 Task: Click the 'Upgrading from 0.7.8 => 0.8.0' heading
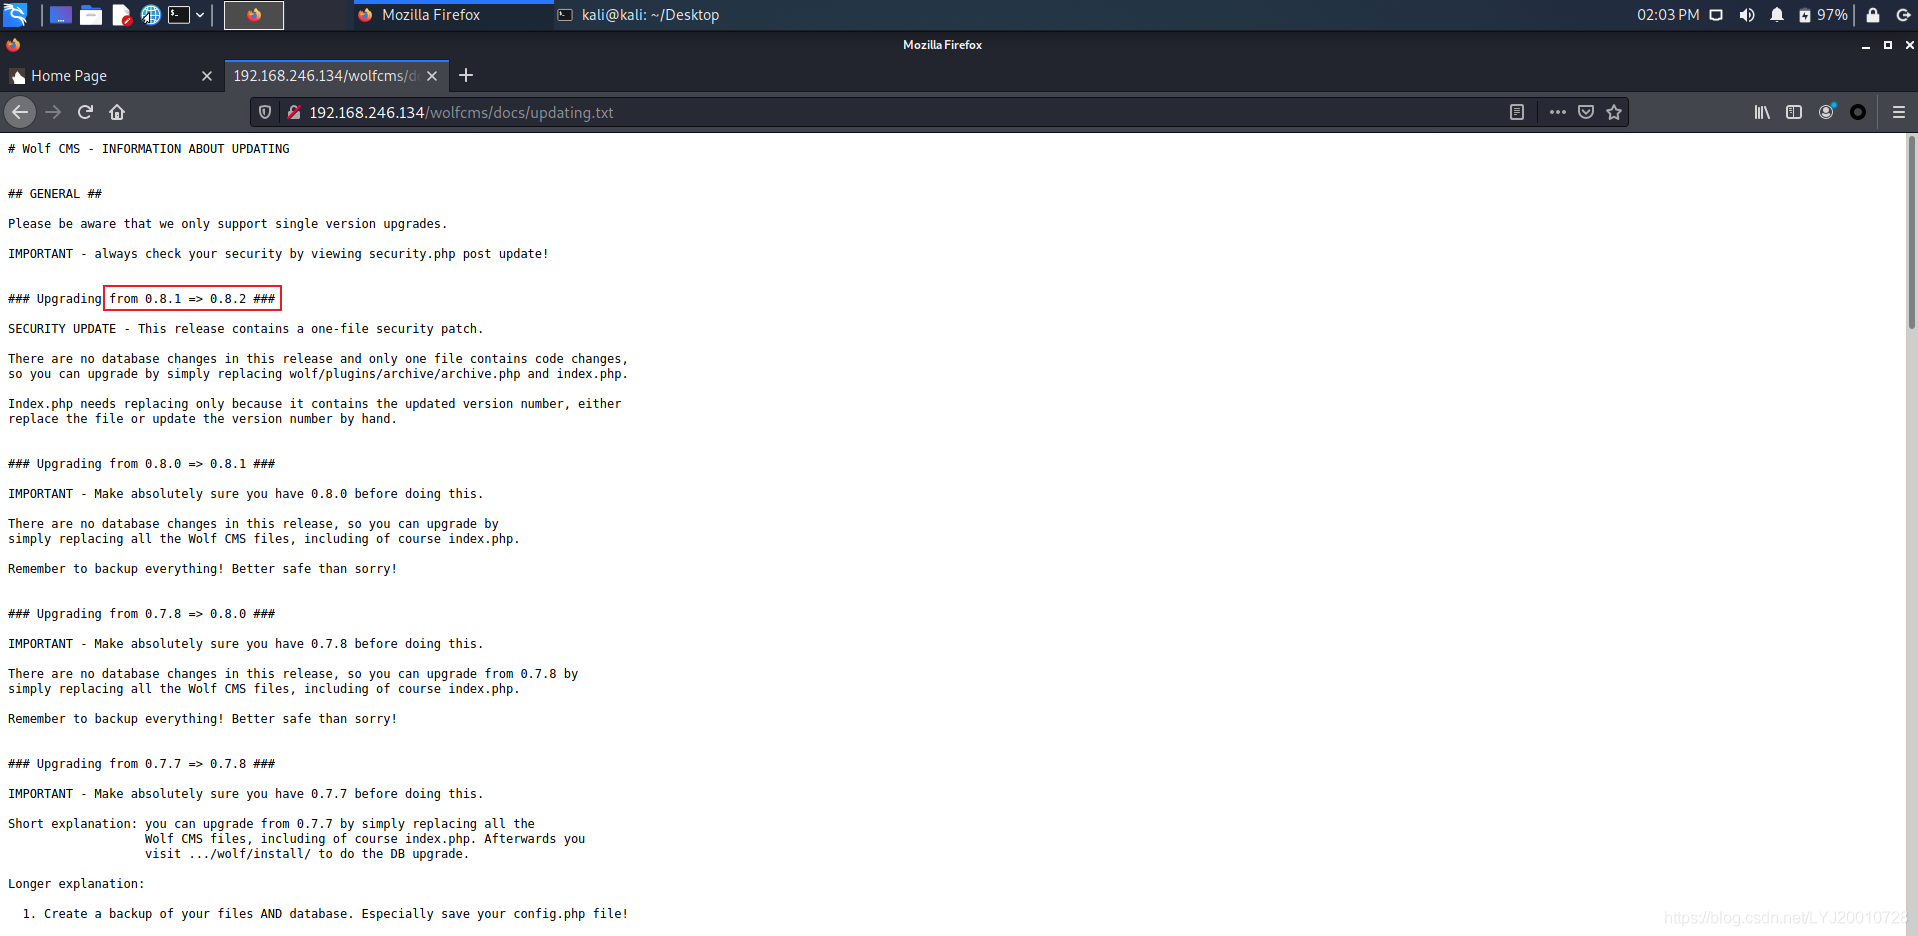tap(141, 614)
